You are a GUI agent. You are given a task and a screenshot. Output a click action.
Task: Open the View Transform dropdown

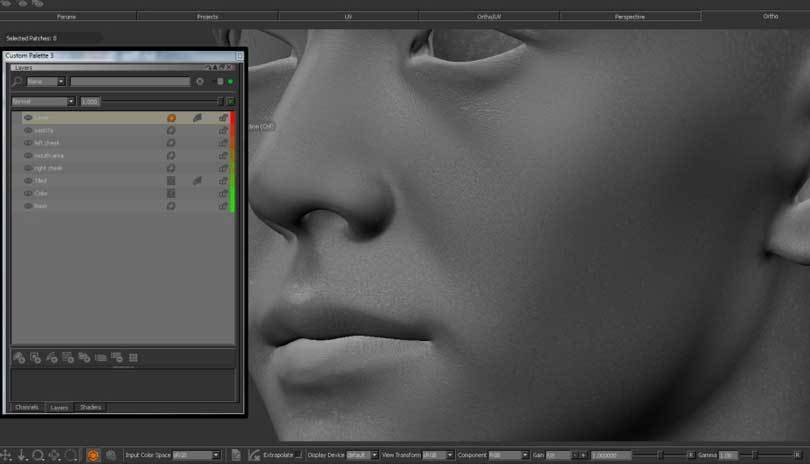[438, 455]
